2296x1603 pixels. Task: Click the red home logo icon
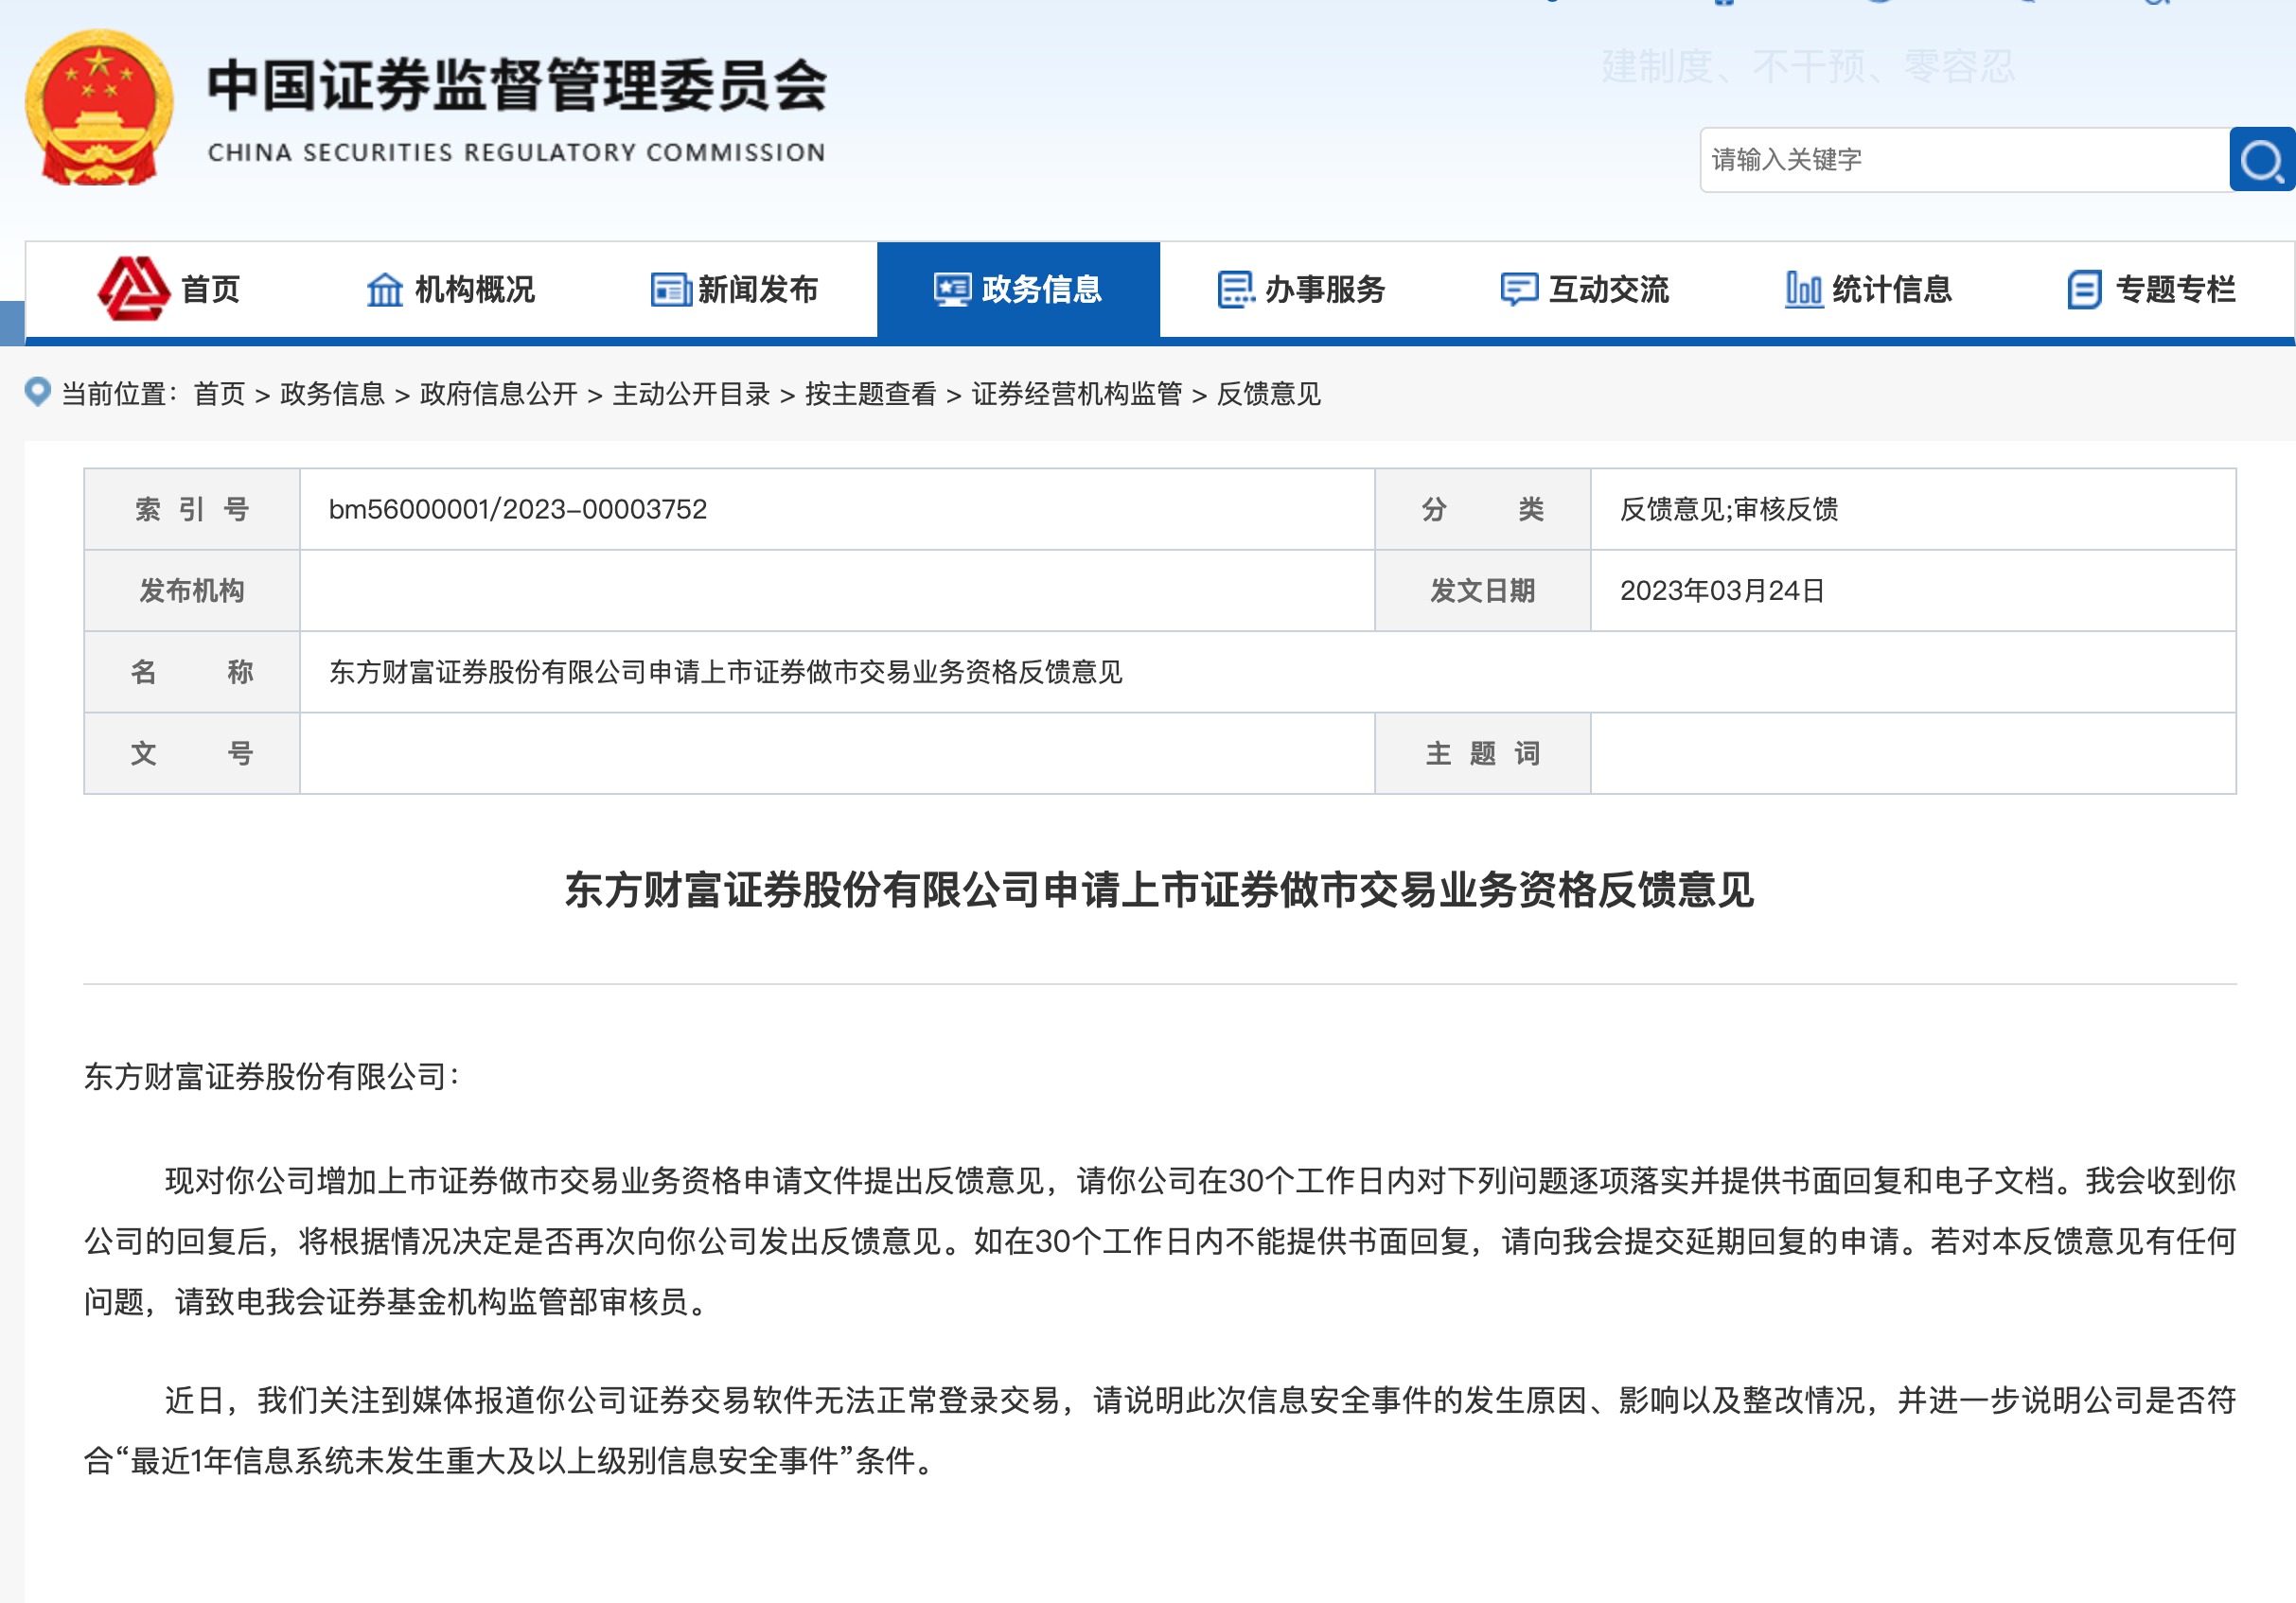coord(133,288)
